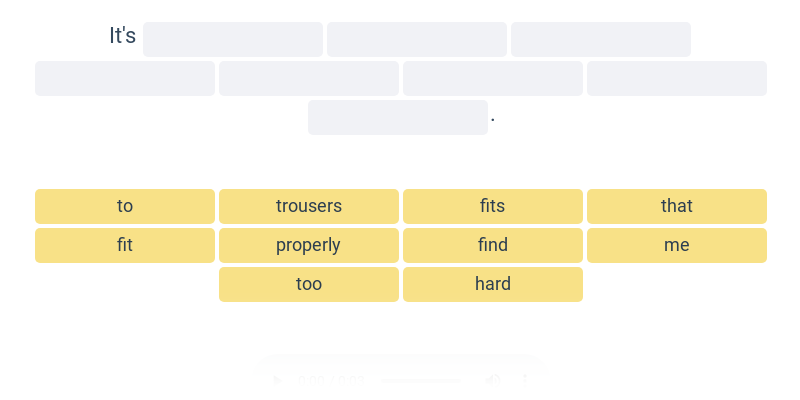The width and height of the screenshot is (800, 400).
Task: Click the third empty slot in first row
Action: pyautogui.click(x=601, y=39)
